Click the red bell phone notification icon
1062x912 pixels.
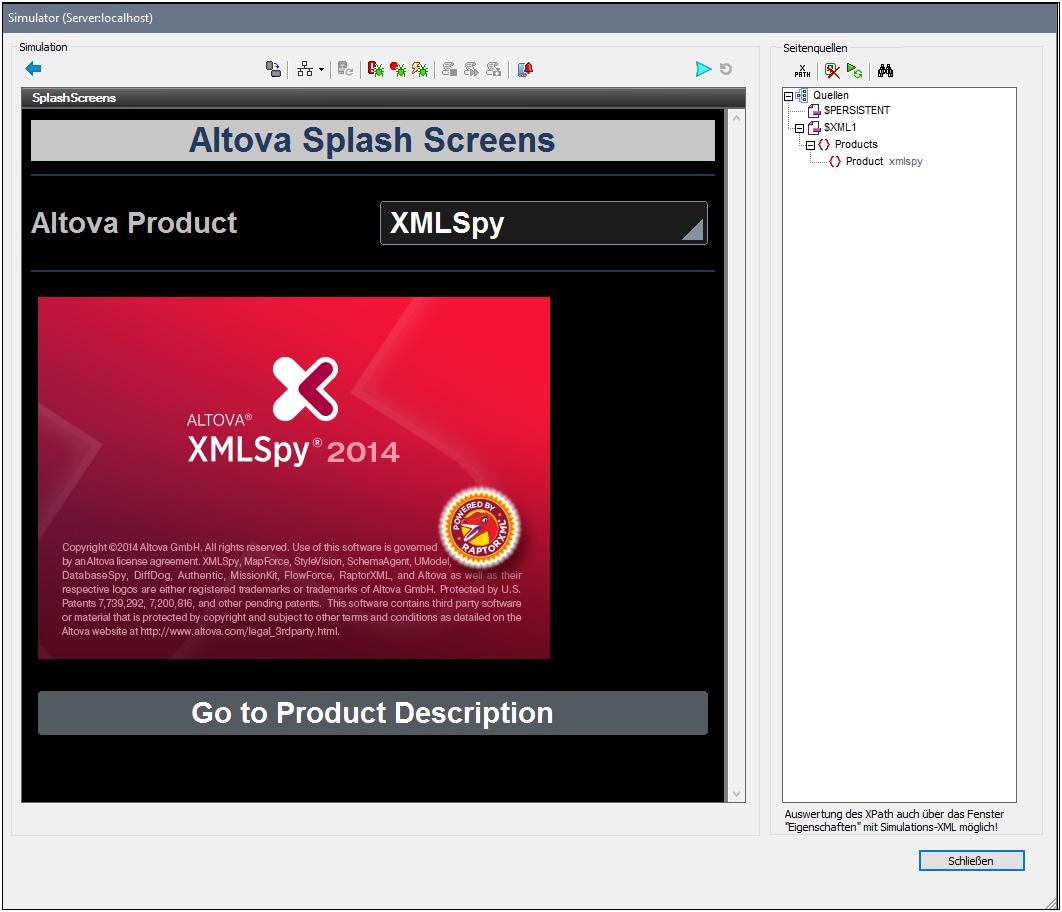[525, 69]
